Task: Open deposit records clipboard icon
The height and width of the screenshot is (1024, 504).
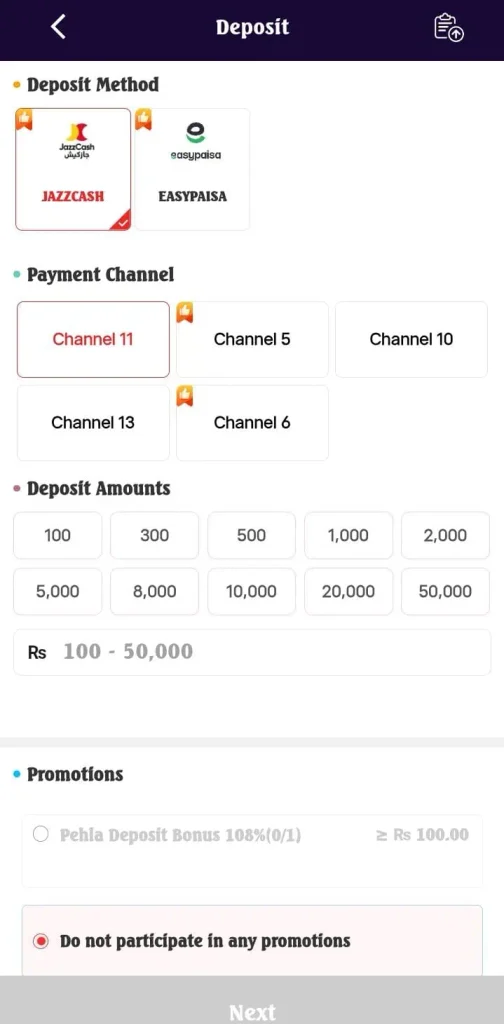Action: [449, 27]
